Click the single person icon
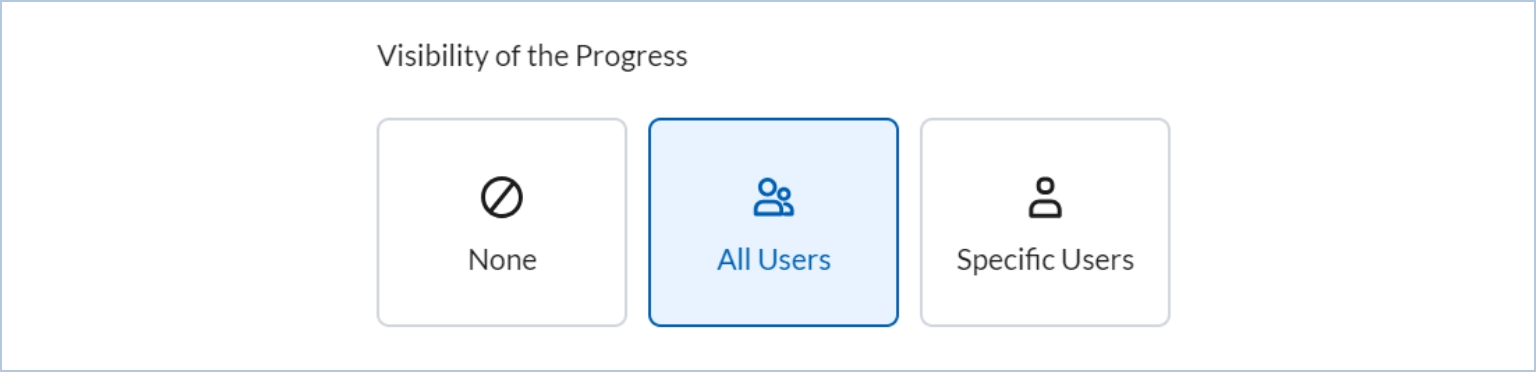 click(1045, 198)
